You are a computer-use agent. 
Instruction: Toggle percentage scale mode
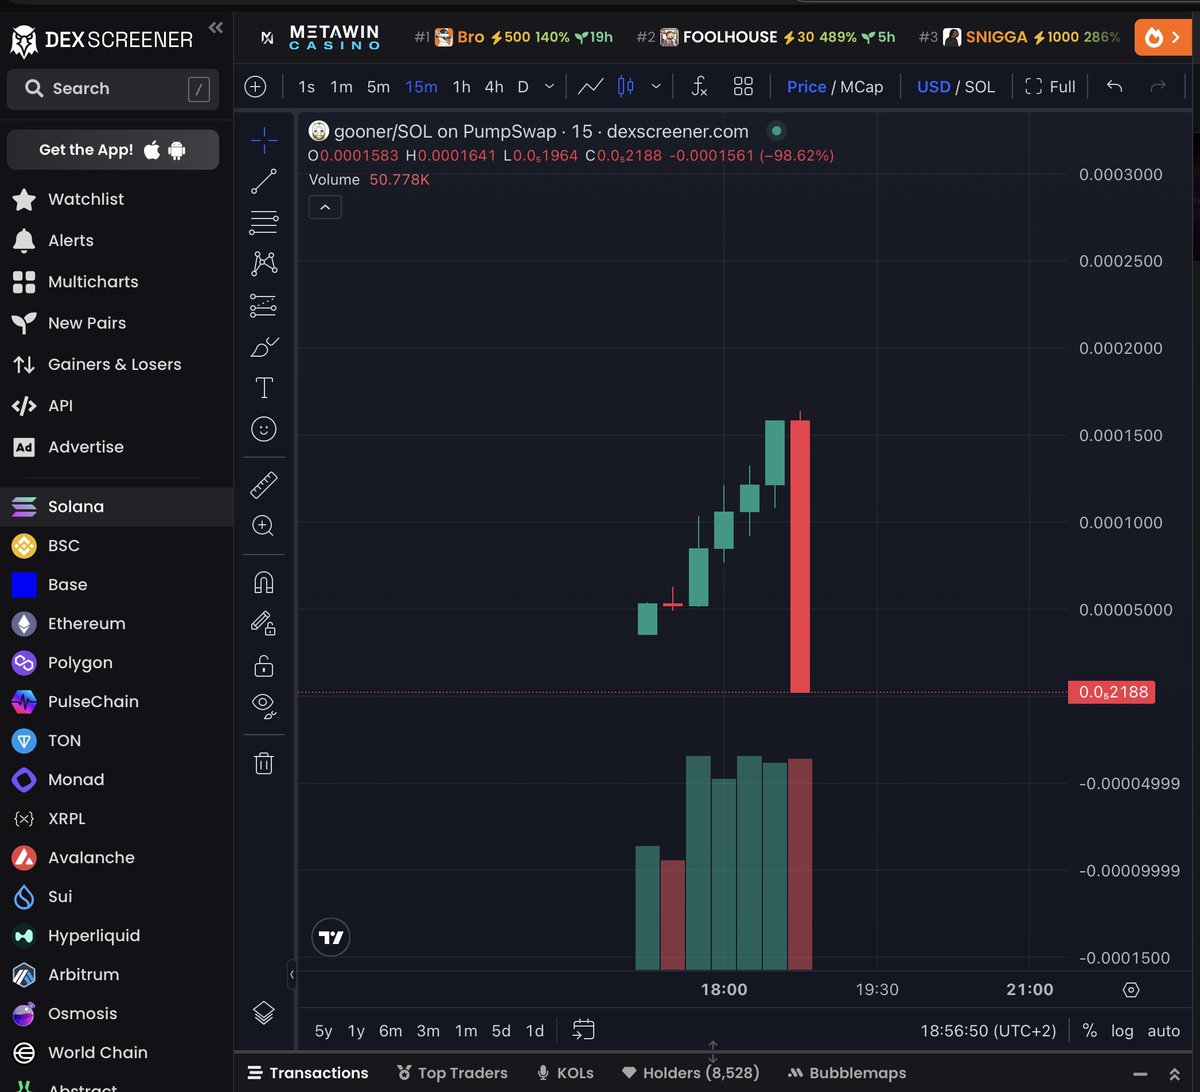coord(1089,1030)
